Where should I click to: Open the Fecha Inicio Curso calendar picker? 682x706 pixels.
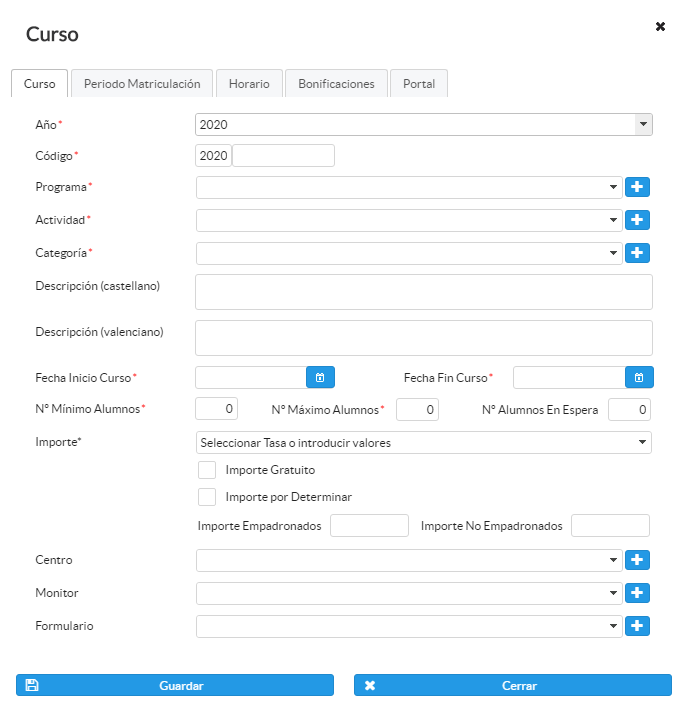click(320, 377)
